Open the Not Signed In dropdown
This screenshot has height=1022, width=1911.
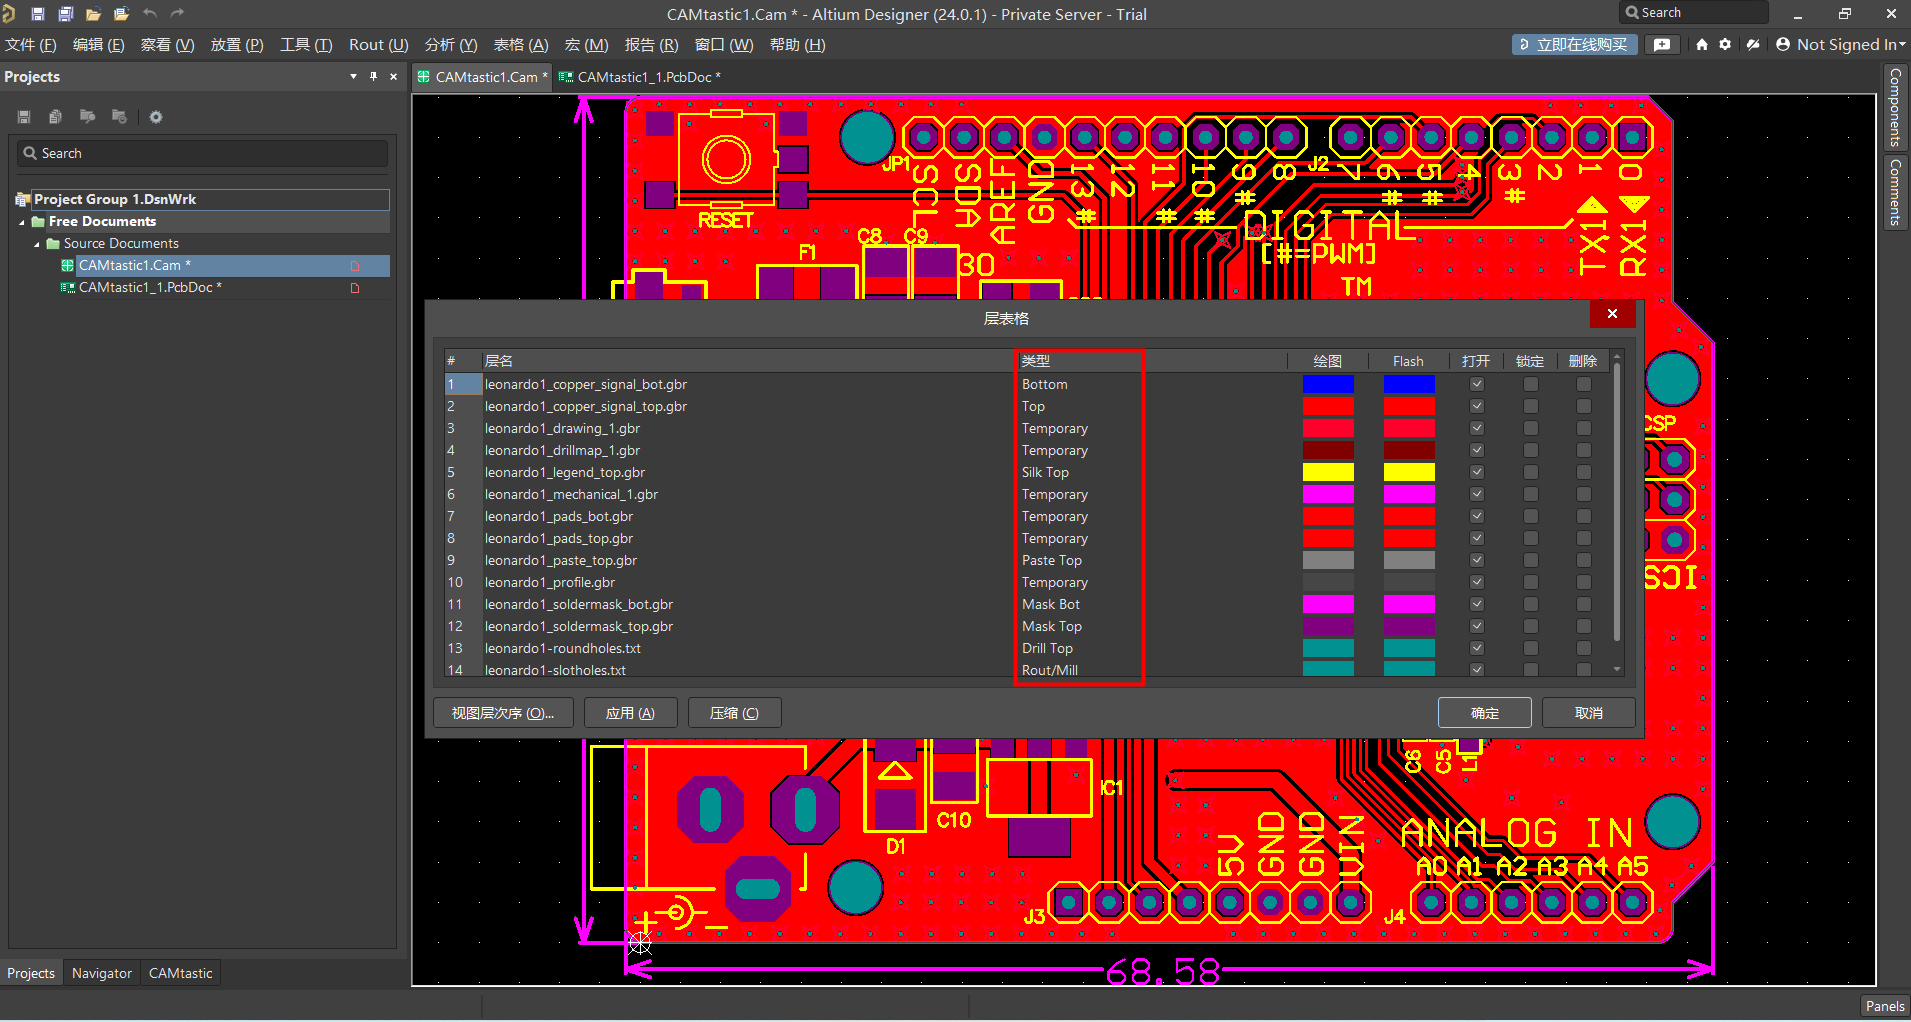(1841, 45)
